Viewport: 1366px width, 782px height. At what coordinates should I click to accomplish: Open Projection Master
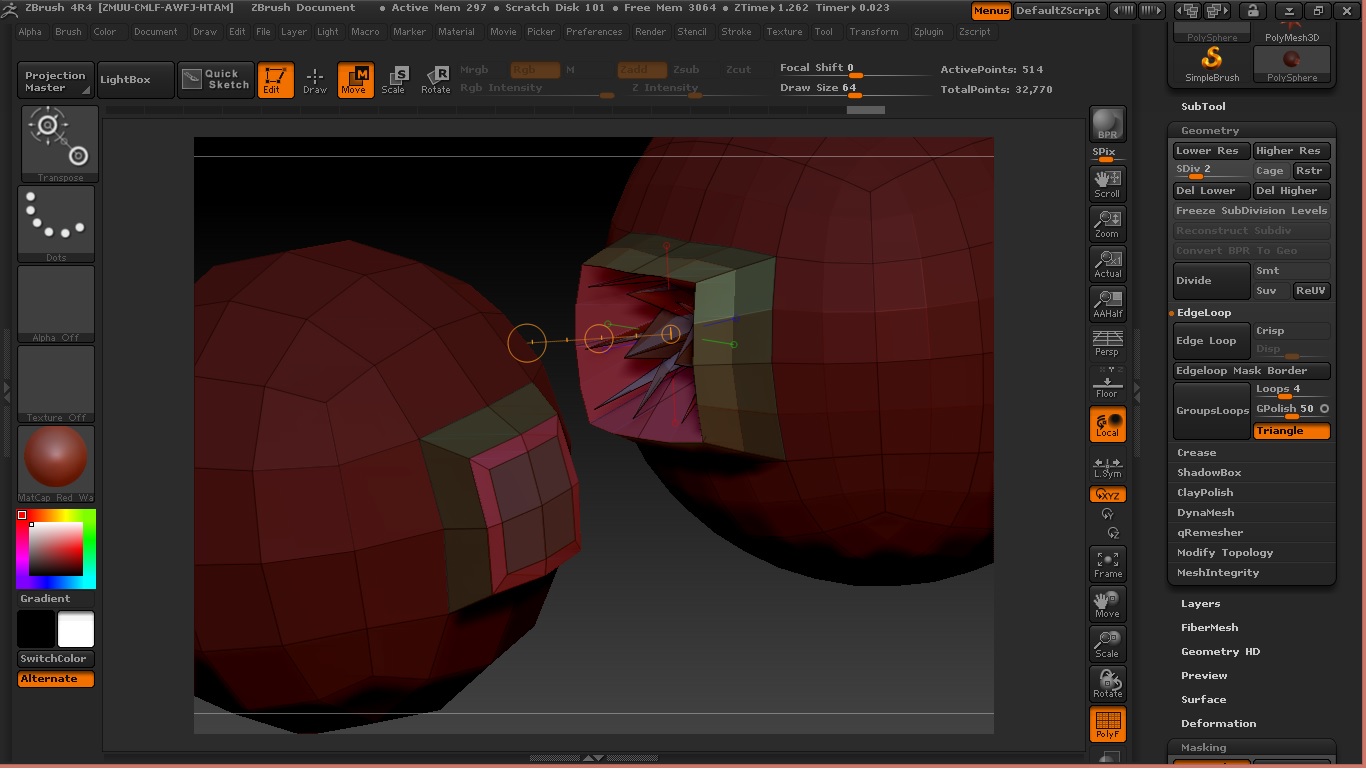56,80
